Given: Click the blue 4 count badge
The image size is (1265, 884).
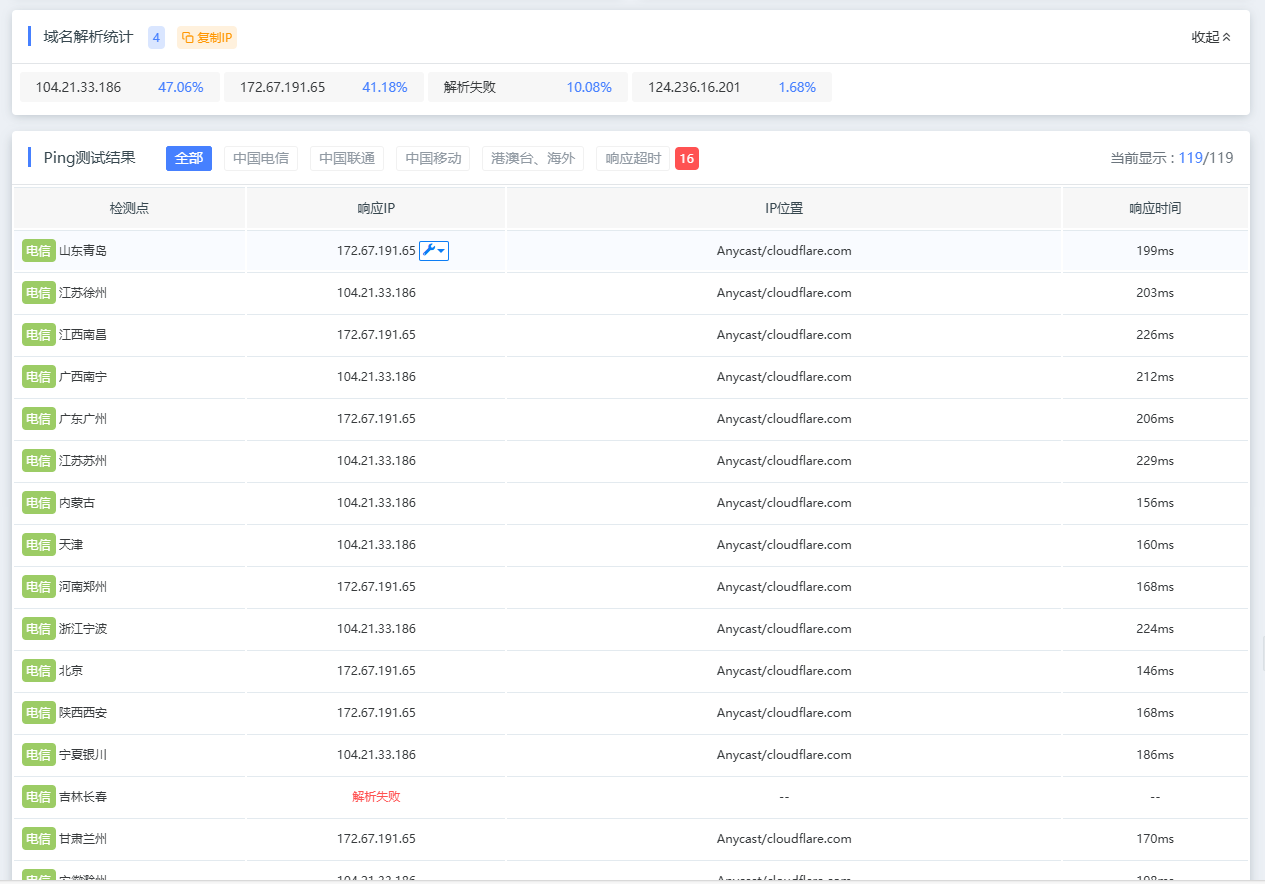Looking at the screenshot, I should coord(156,37).
